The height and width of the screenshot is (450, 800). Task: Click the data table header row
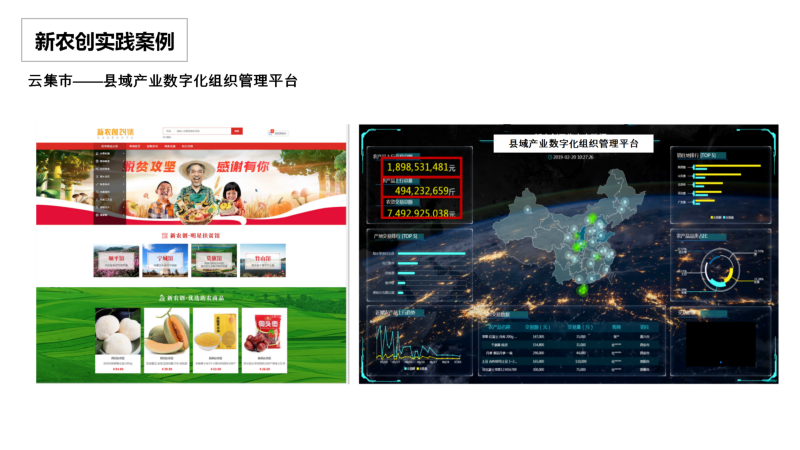tap(569, 327)
